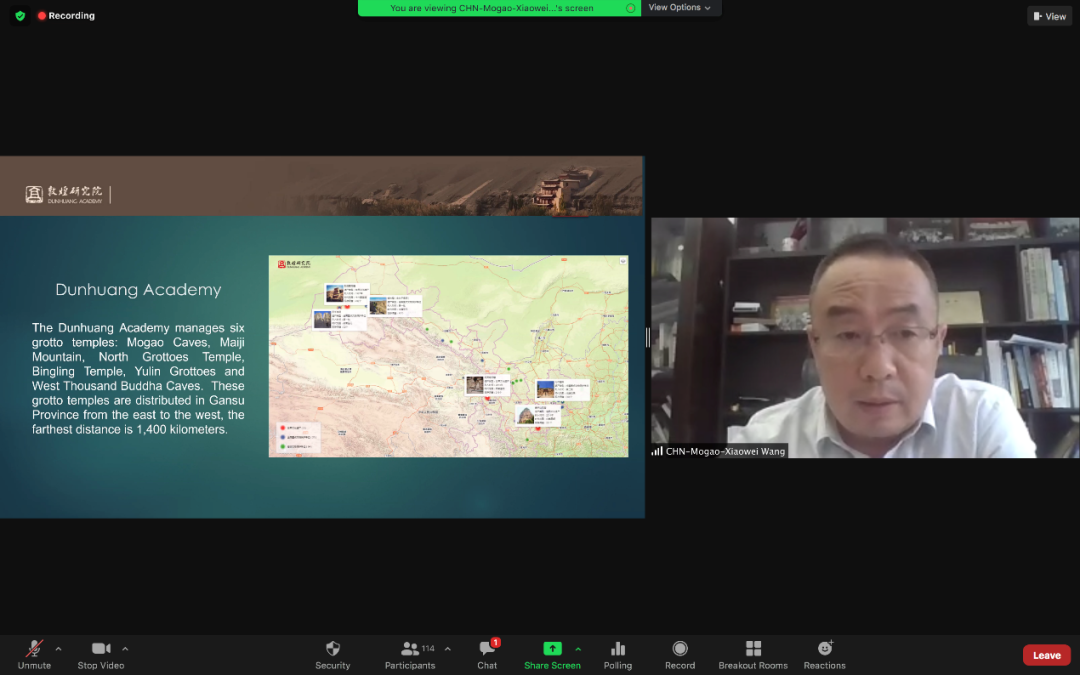Screen dimensions: 1080x675
Task: Open the View layout menu
Action: coord(1050,16)
